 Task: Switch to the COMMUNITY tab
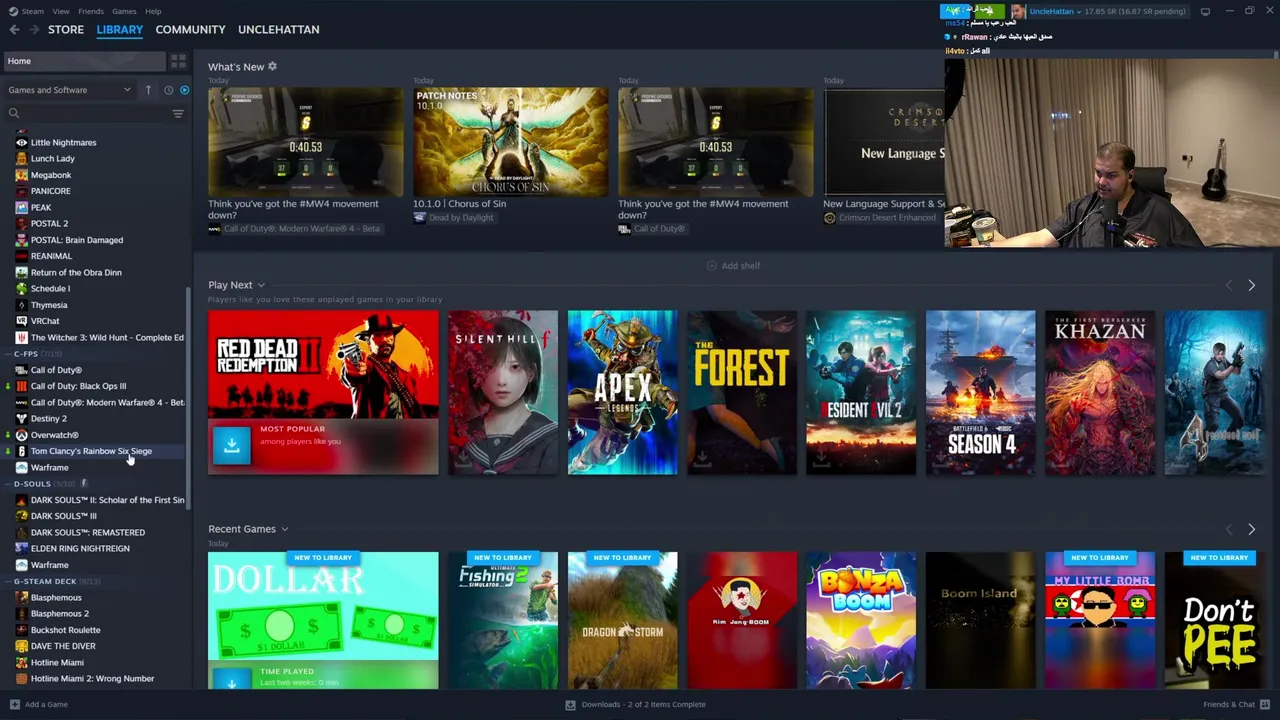190,30
